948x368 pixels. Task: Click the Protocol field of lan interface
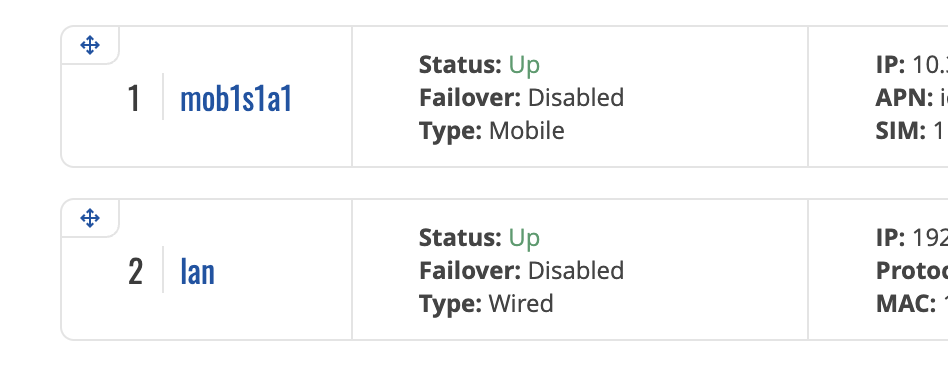pyautogui.click(x=912, y=270)
